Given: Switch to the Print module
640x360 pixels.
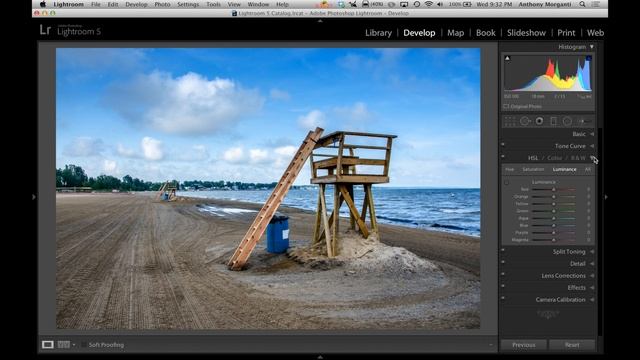Looking at the screenshot, I should tap(566, 33).
